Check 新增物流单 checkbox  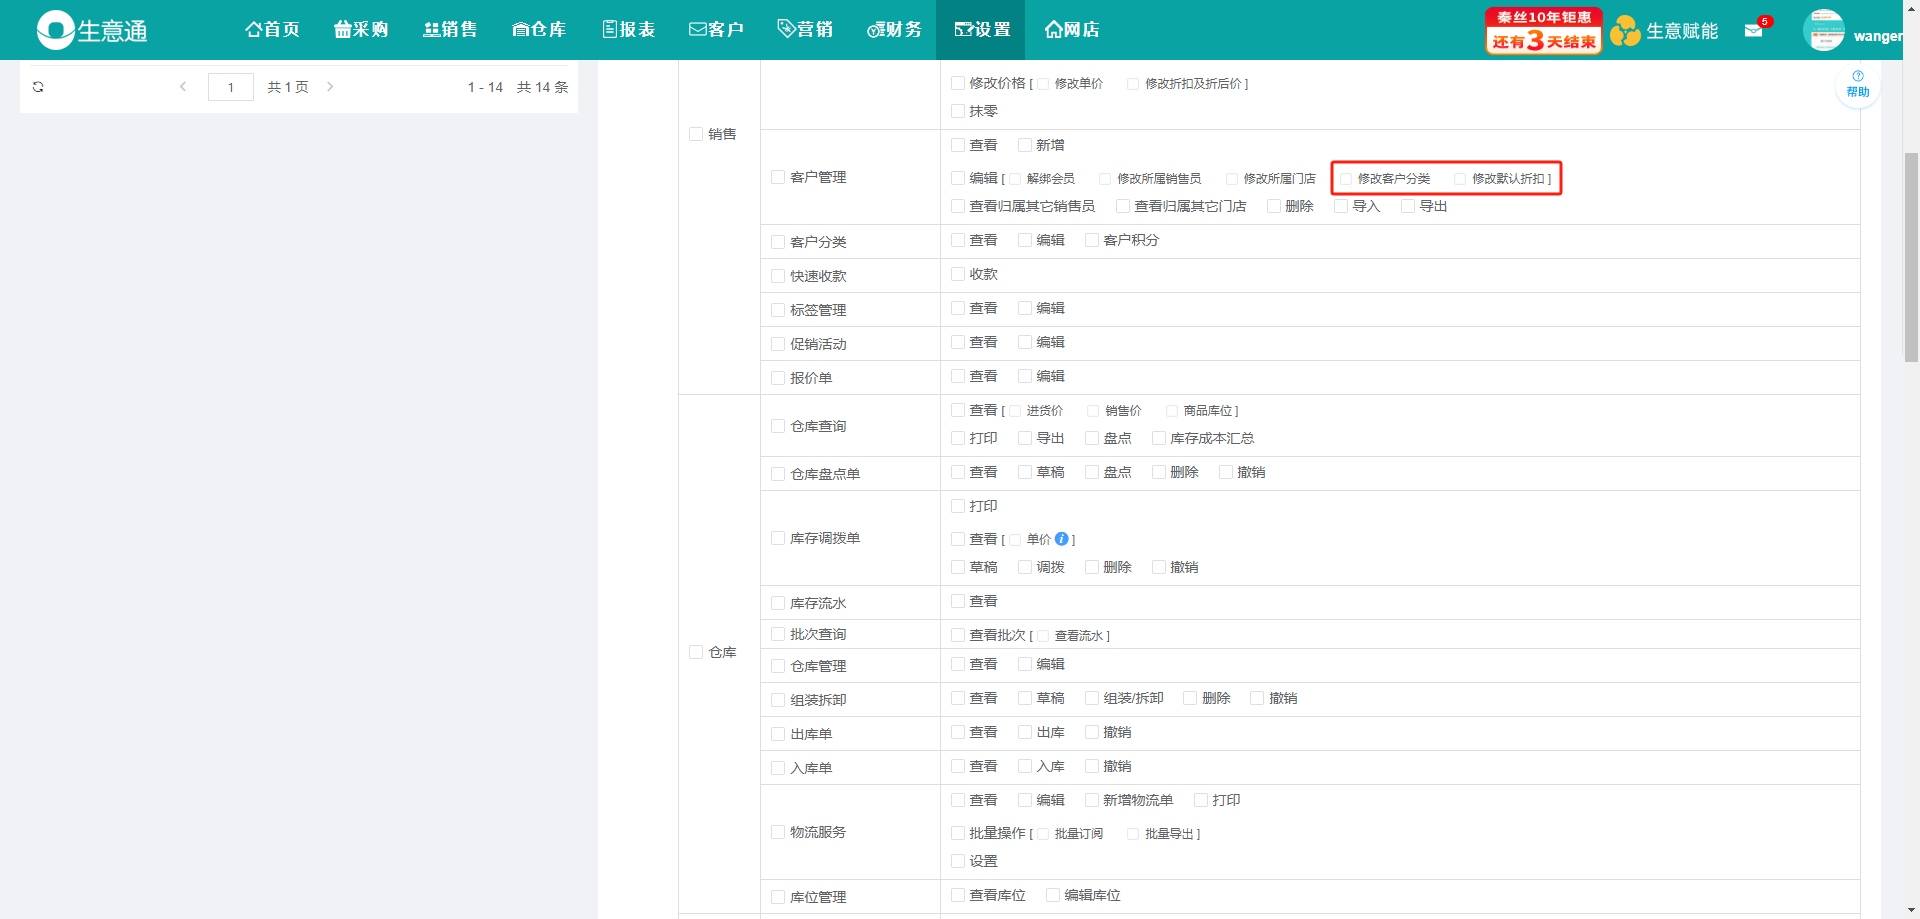[x=1092, y=800]
